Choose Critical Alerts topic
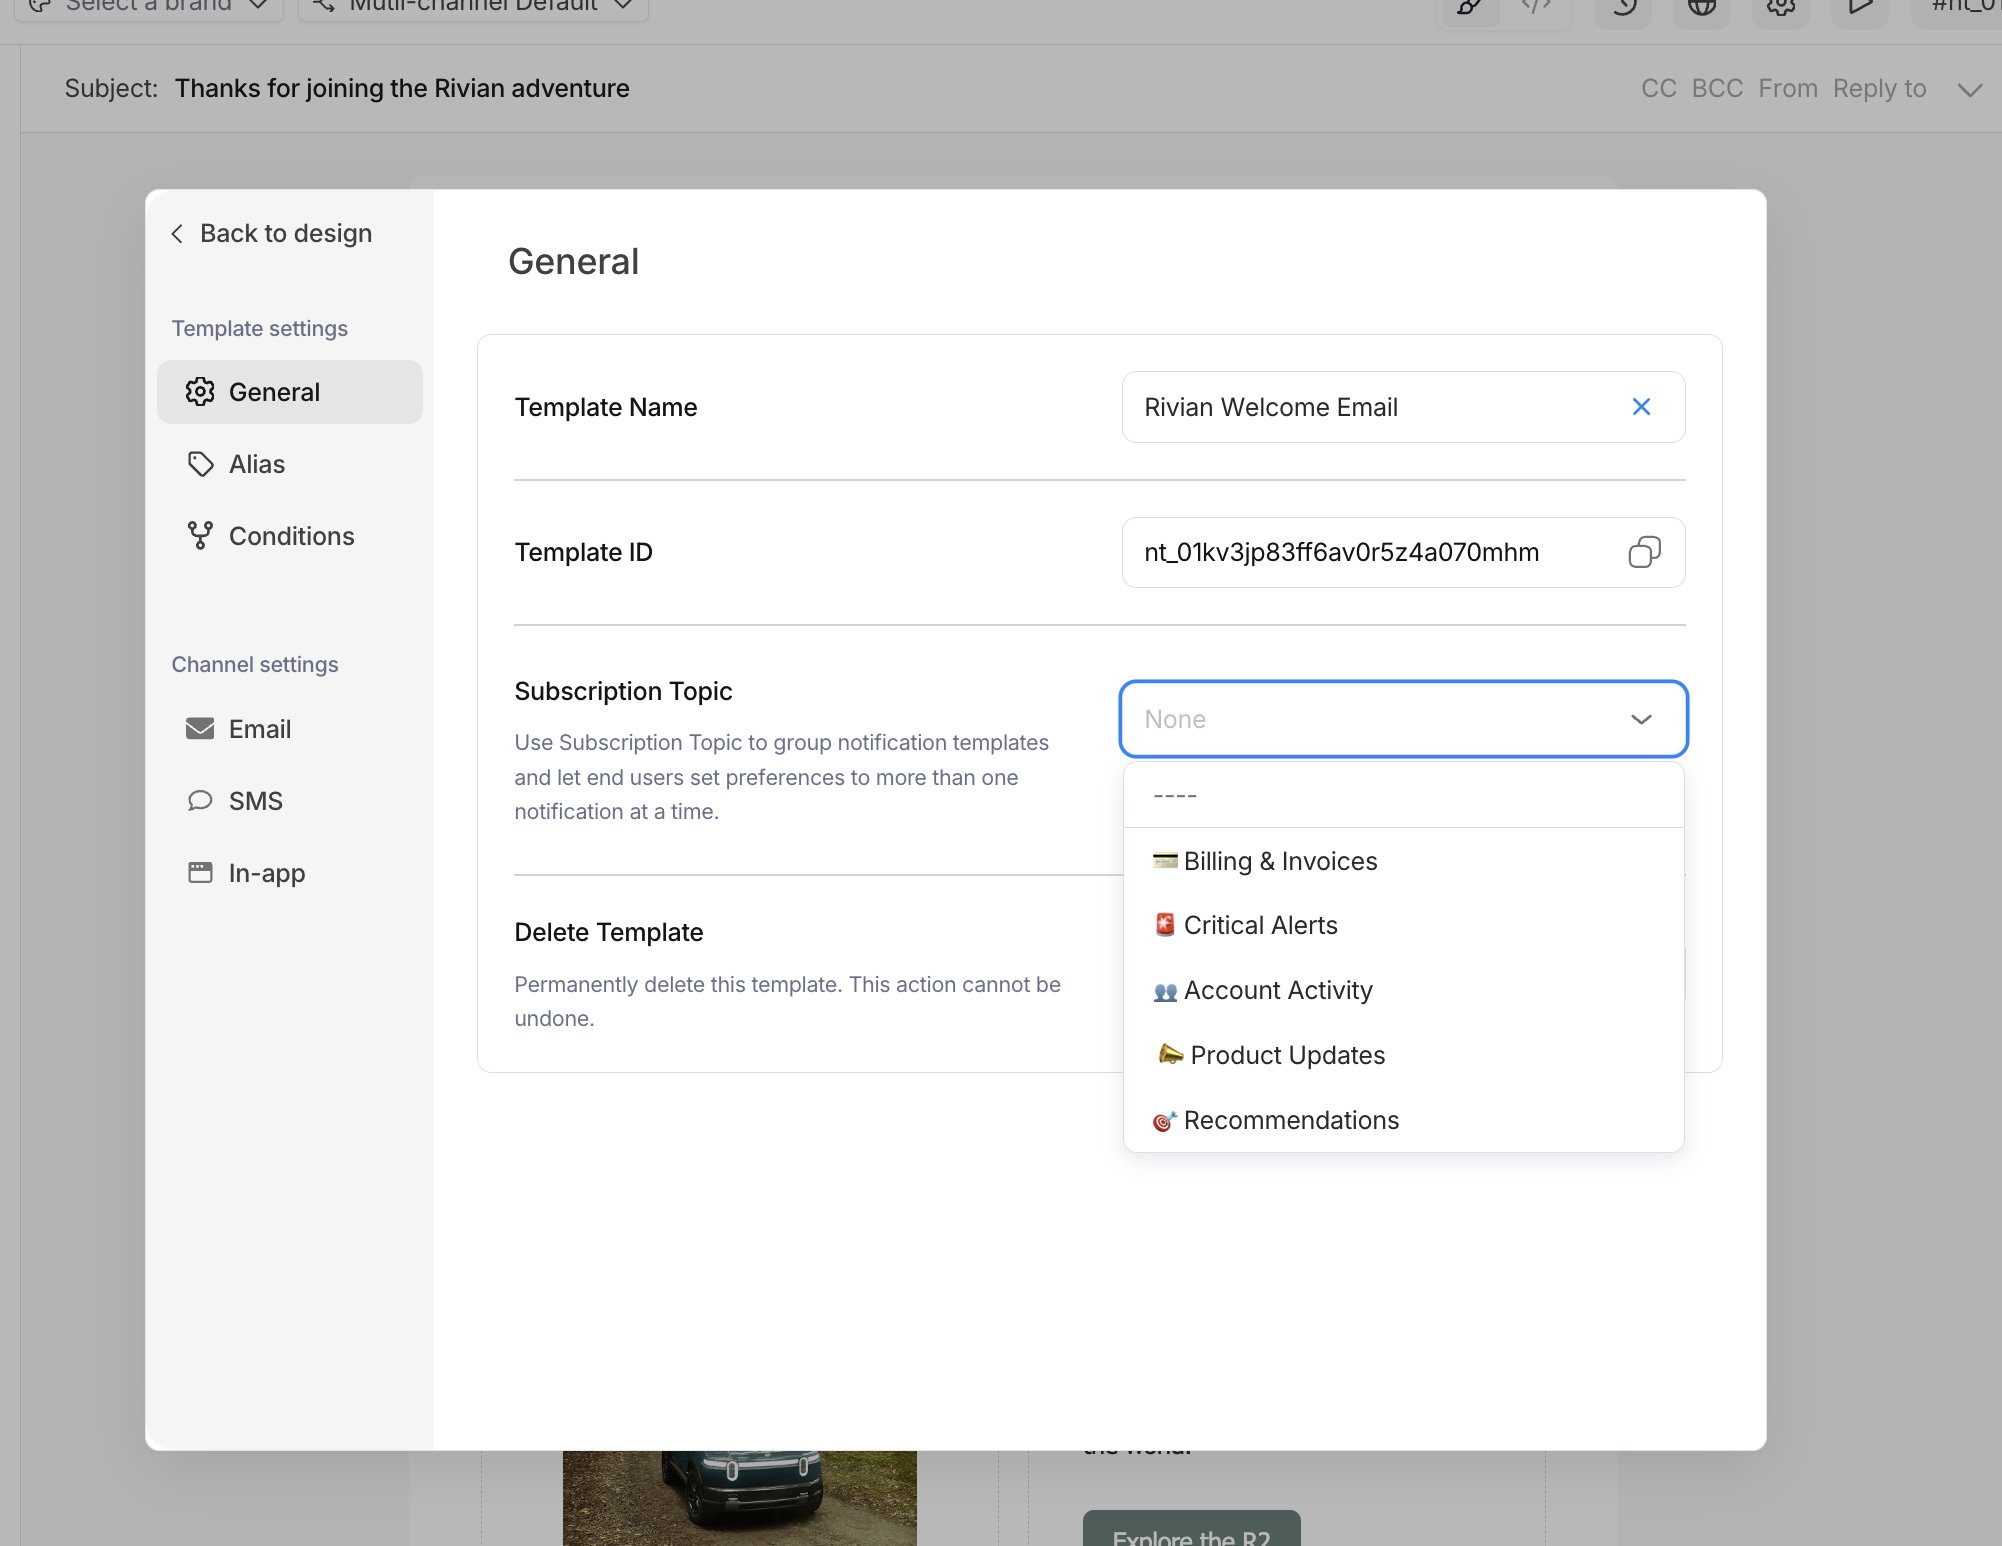The width and height of the screenshot is (2002, 1546). click(x=1404, y=925)
